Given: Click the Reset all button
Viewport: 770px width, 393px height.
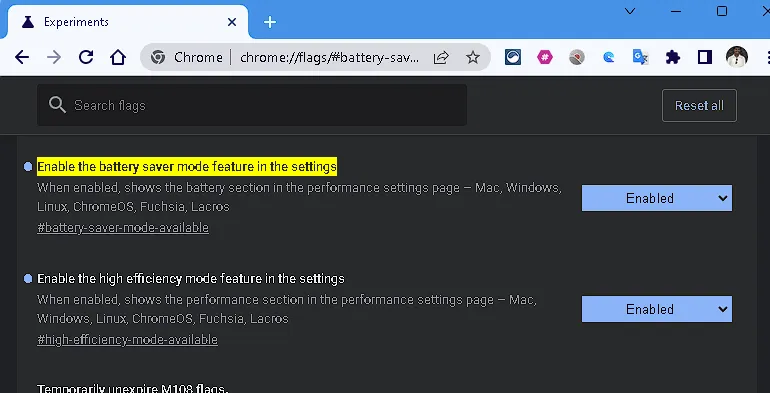Looking at the screenshot, I should [699, 106].
